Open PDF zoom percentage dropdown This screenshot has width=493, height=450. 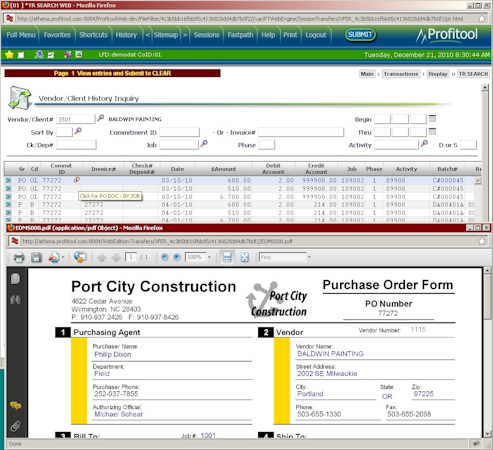coord(209,257)
